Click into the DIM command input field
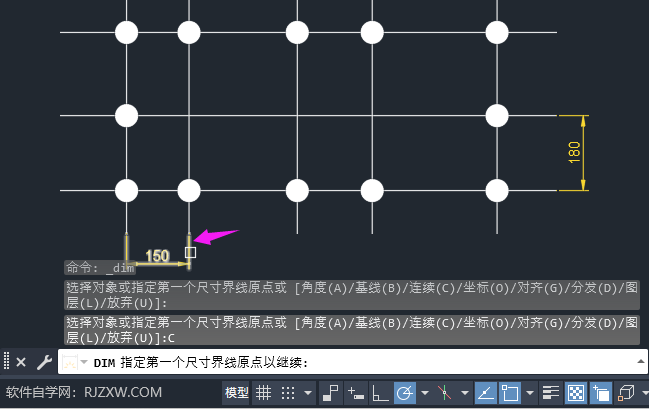Viewport: 649px width, 409px height. 352,363
